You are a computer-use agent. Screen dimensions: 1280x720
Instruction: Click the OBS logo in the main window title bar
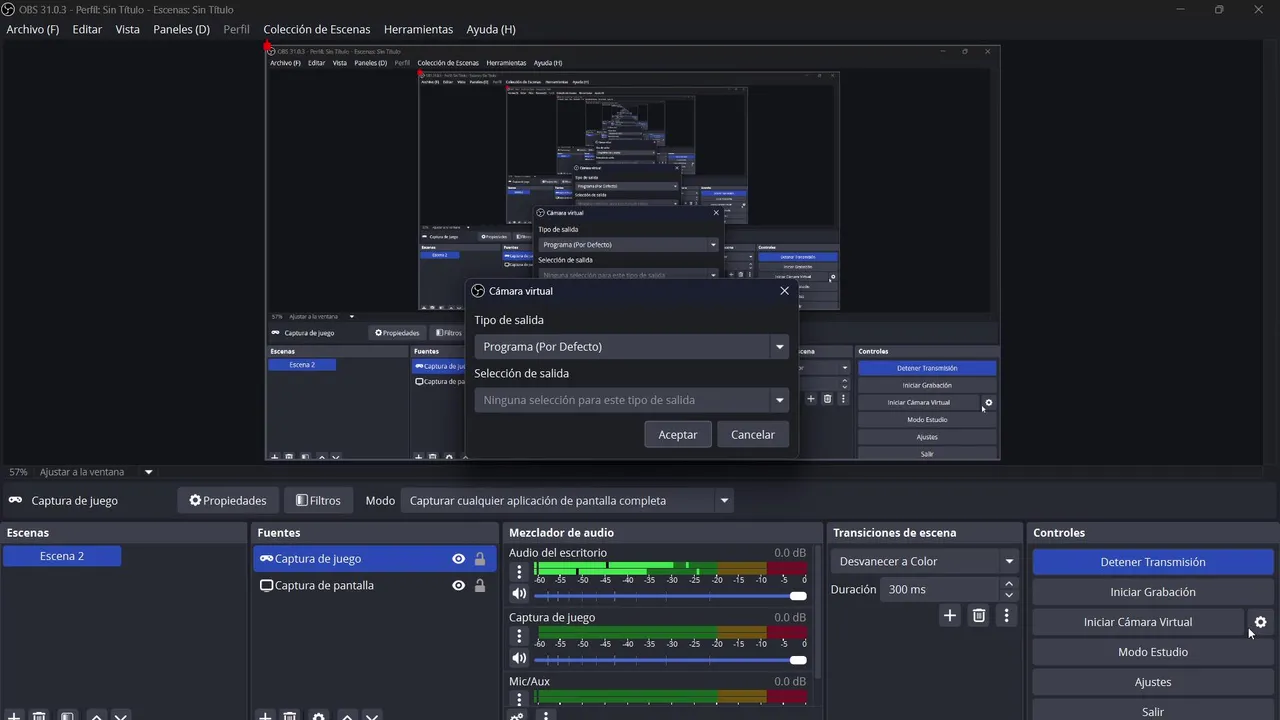coord(9,9)
